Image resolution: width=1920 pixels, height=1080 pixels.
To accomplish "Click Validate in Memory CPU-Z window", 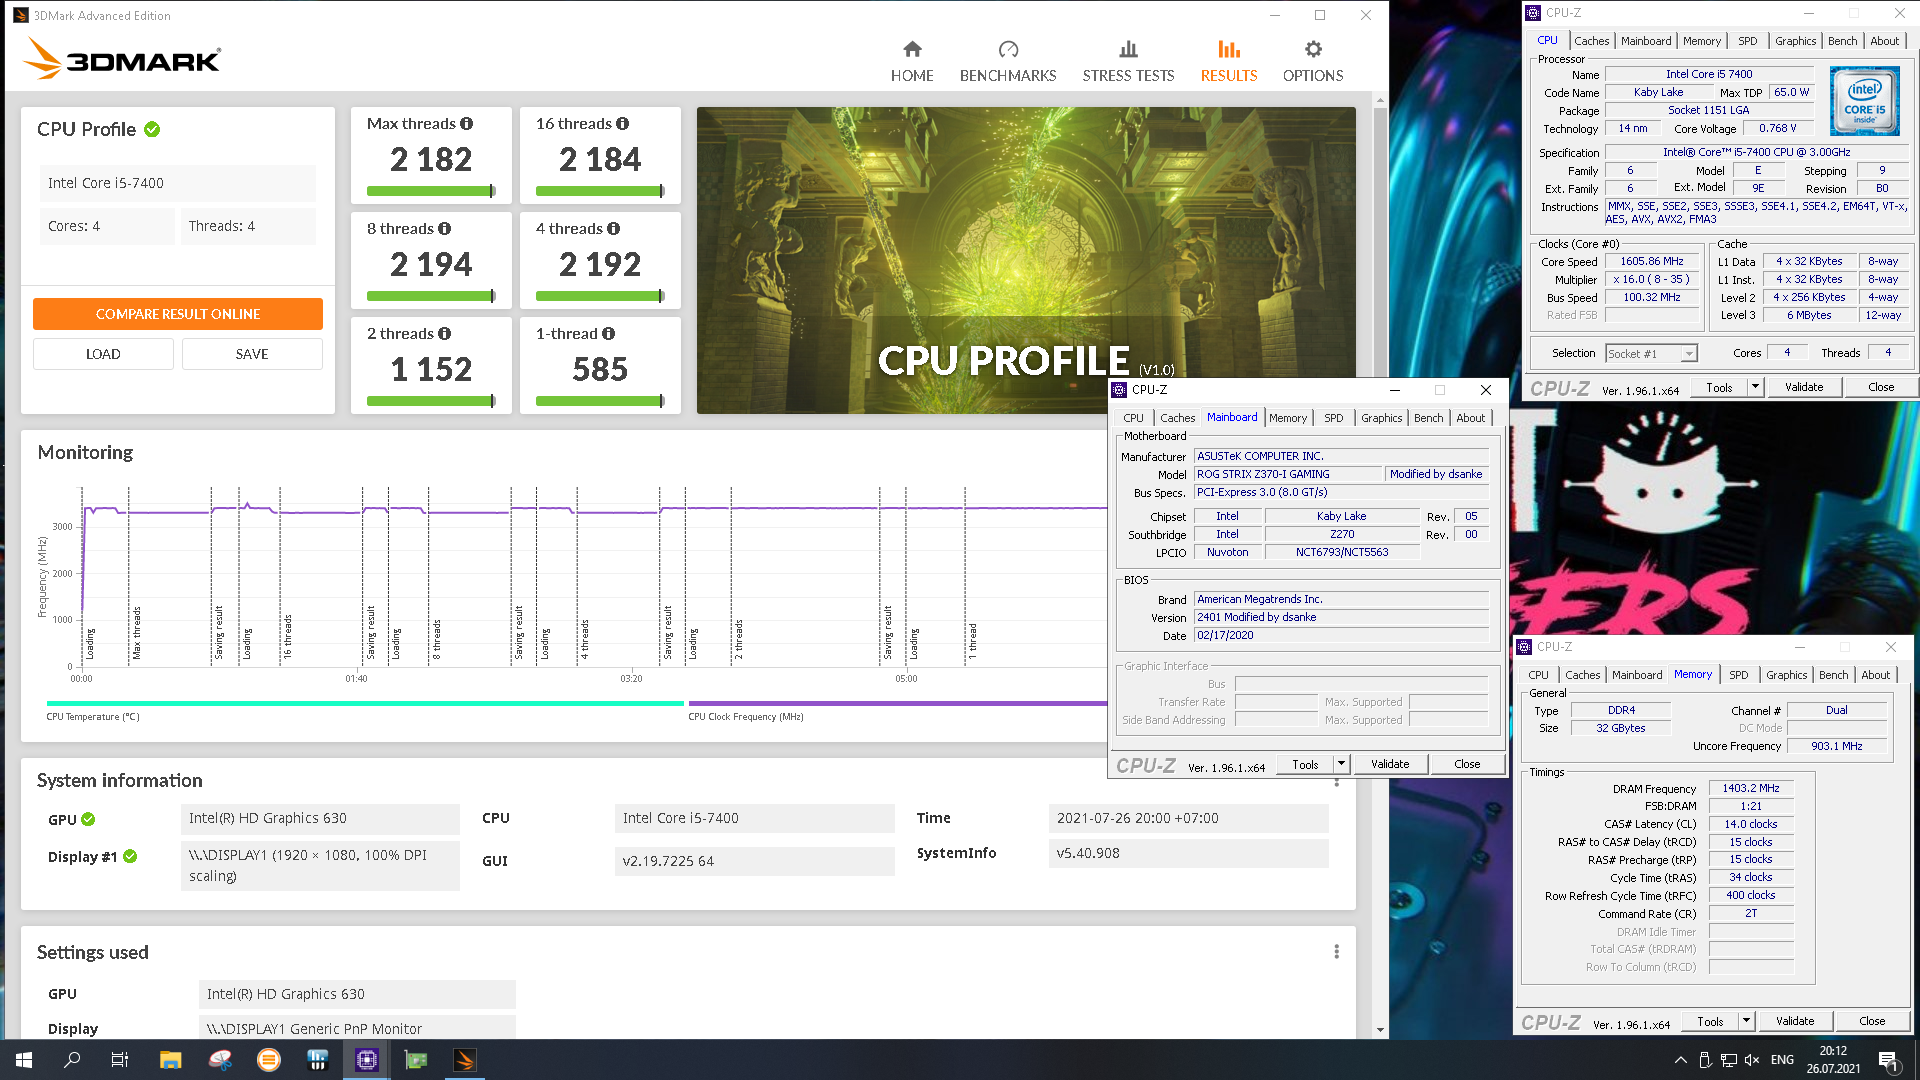I will point(1795,1021).
